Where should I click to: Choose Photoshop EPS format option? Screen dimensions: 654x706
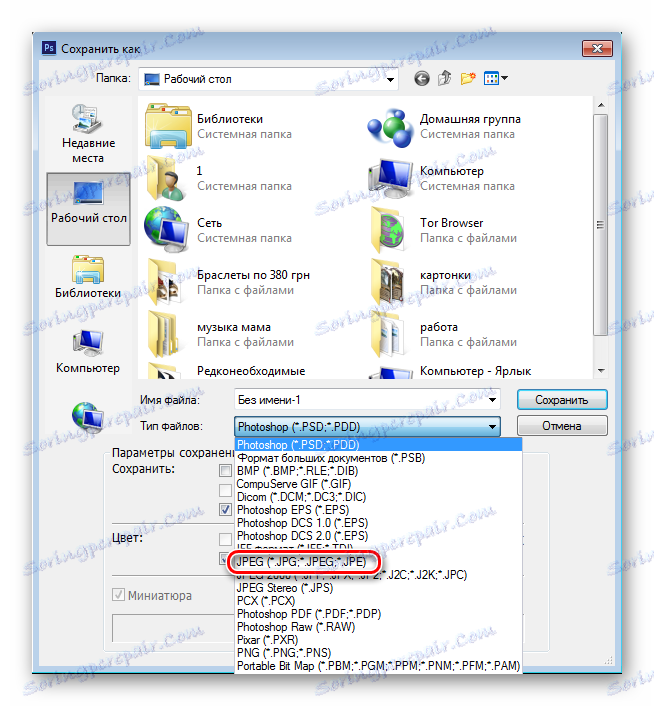coord(378,510)
